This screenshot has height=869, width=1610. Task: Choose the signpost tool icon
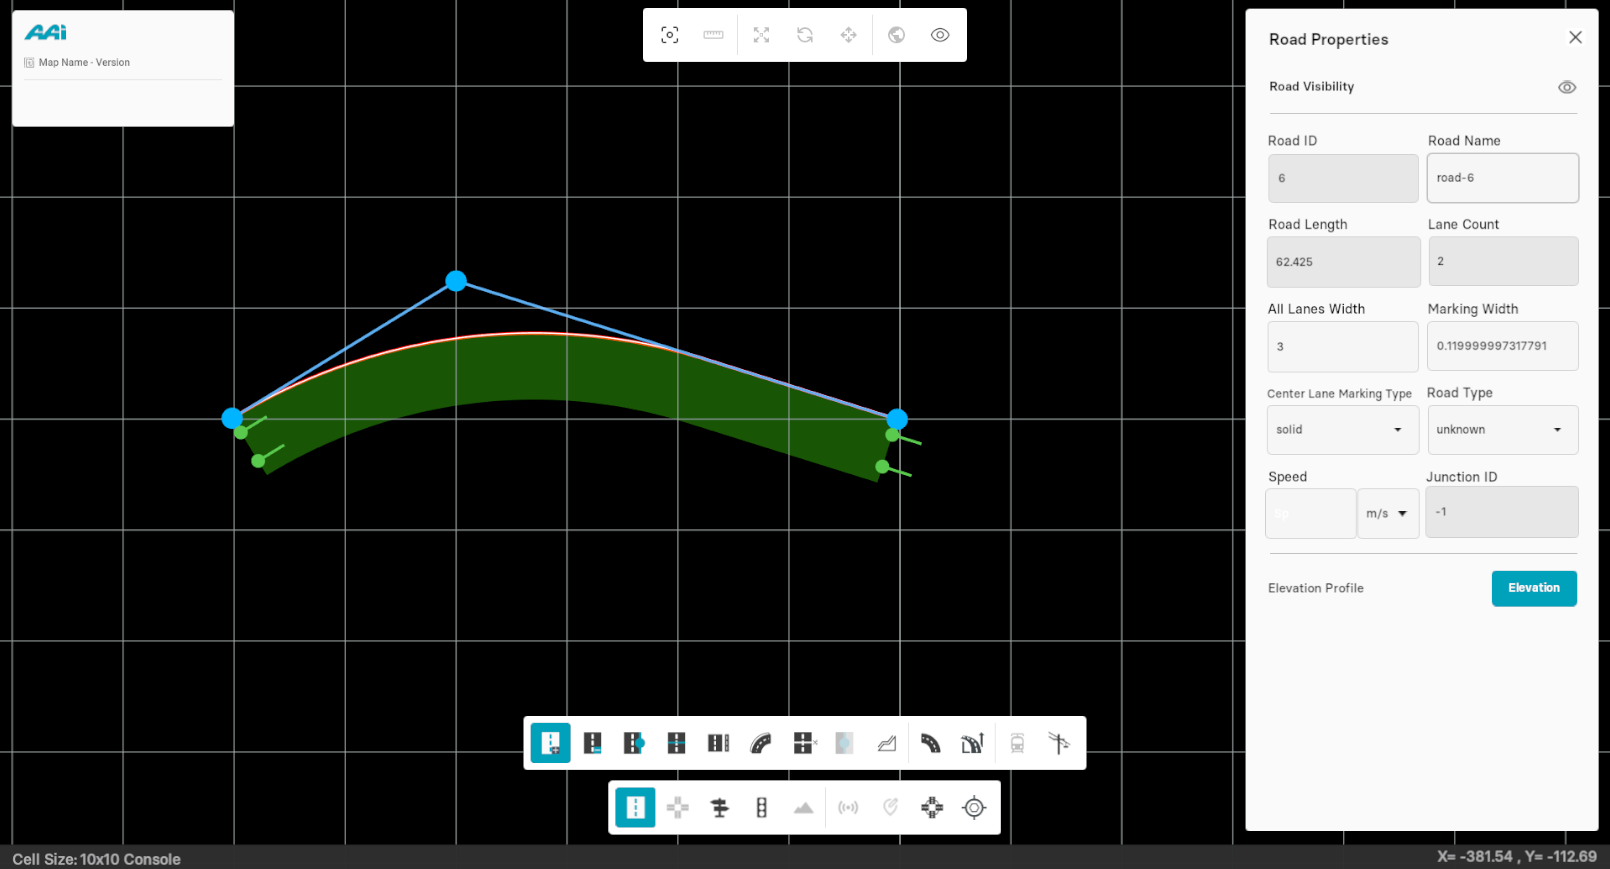click(x=719, y=808)
